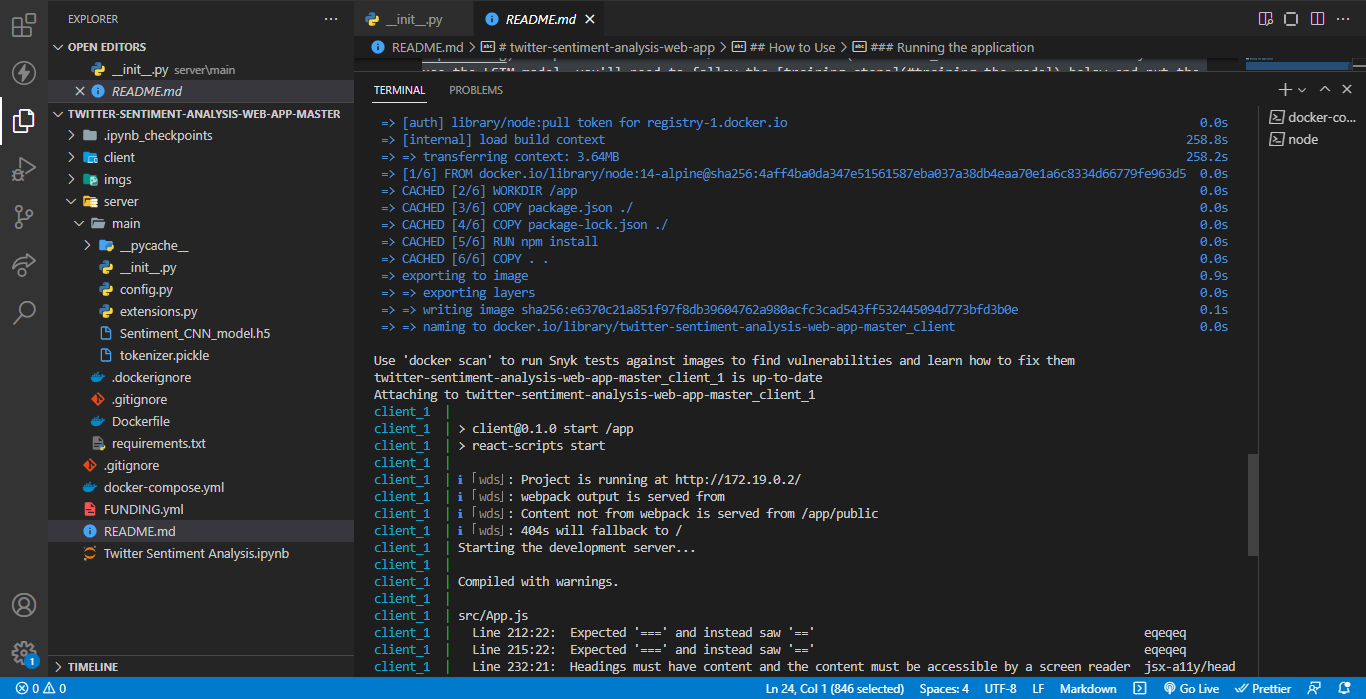The width and height of the screenshot is (1366, 699).
Task: Expand the client folder
Action: pos(200,157)
